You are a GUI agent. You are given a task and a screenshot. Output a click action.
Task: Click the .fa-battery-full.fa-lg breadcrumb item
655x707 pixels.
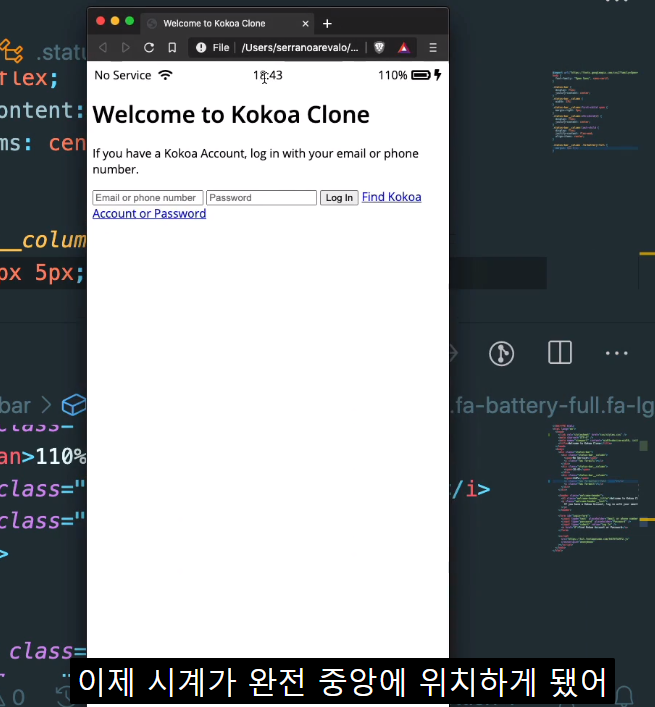click(x=553, y=405)
